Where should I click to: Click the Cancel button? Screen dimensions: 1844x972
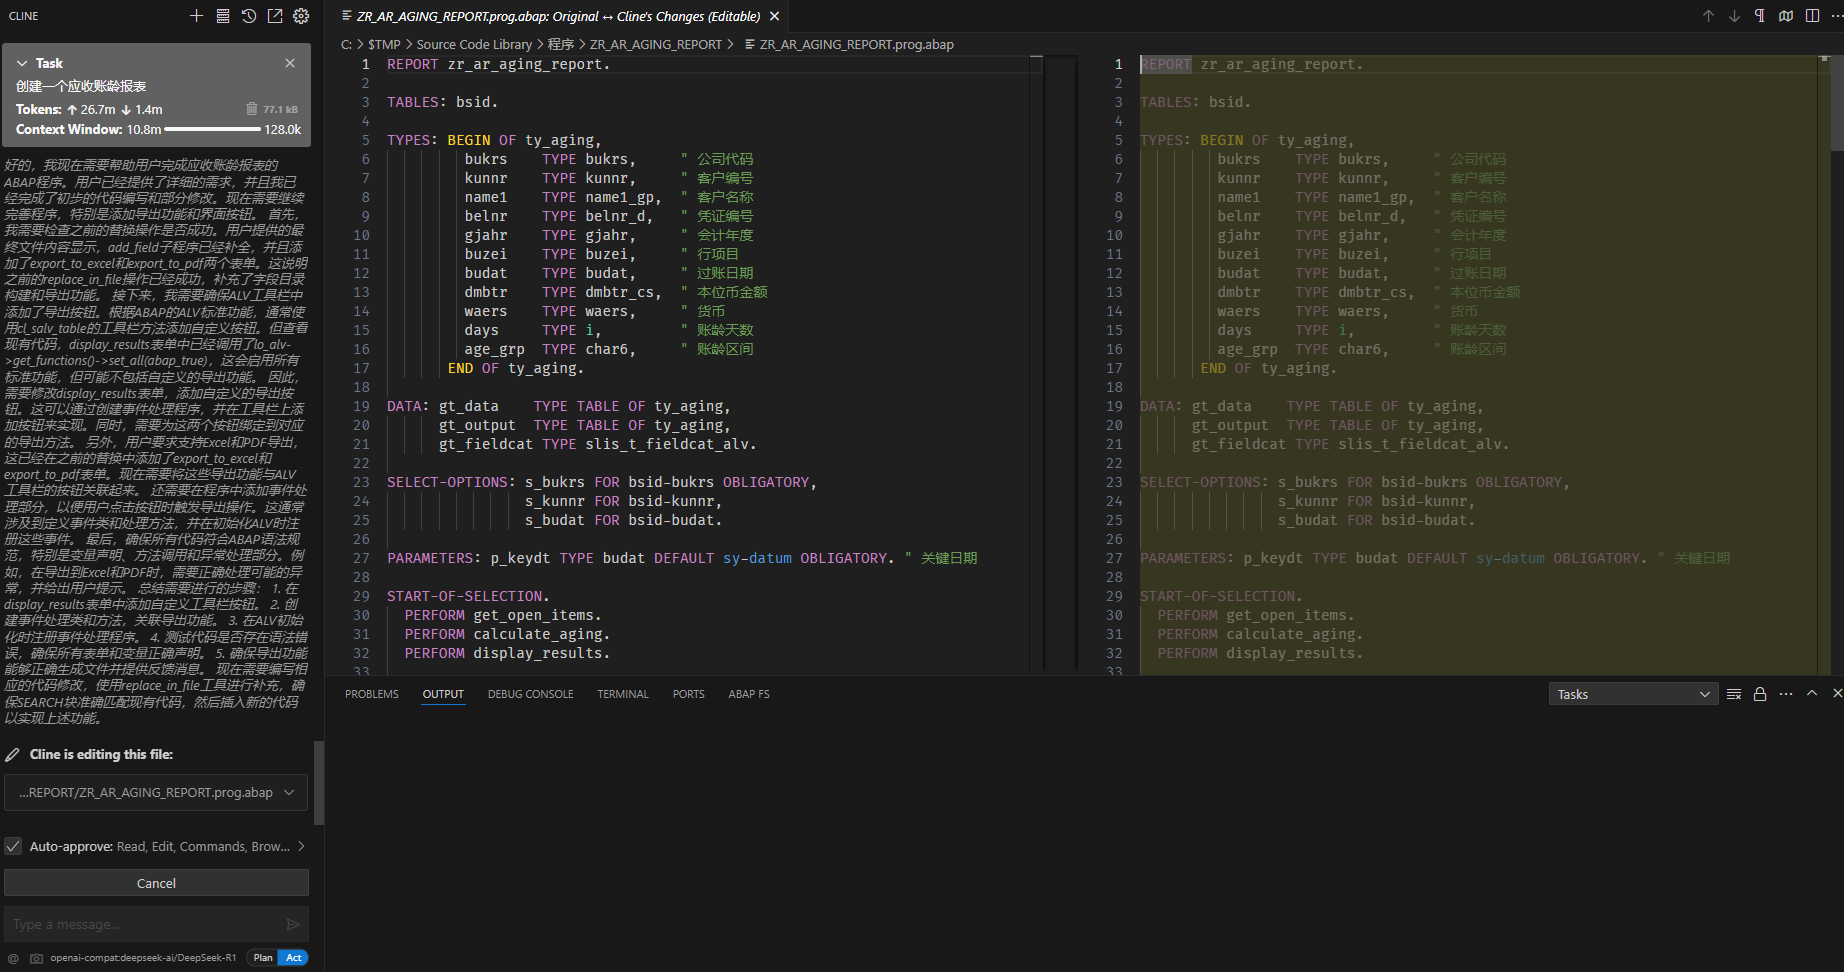coord(156,883)
